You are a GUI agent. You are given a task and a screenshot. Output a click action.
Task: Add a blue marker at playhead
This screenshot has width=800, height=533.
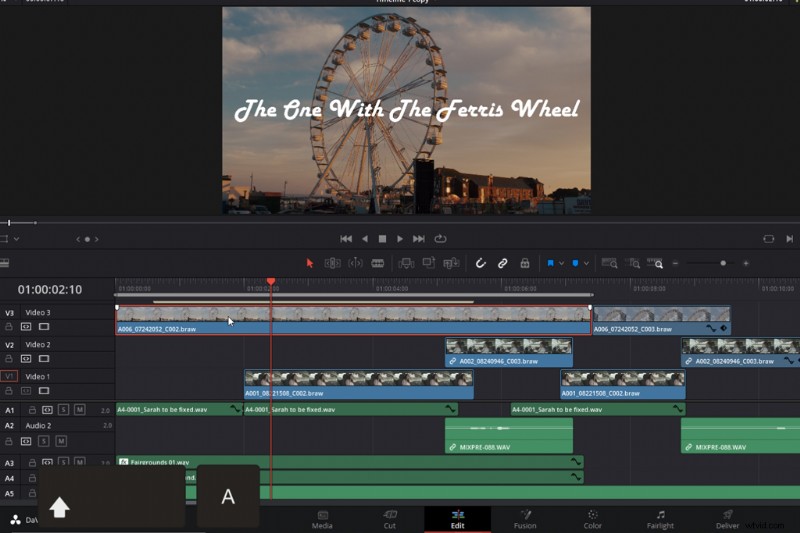[576, 263]
